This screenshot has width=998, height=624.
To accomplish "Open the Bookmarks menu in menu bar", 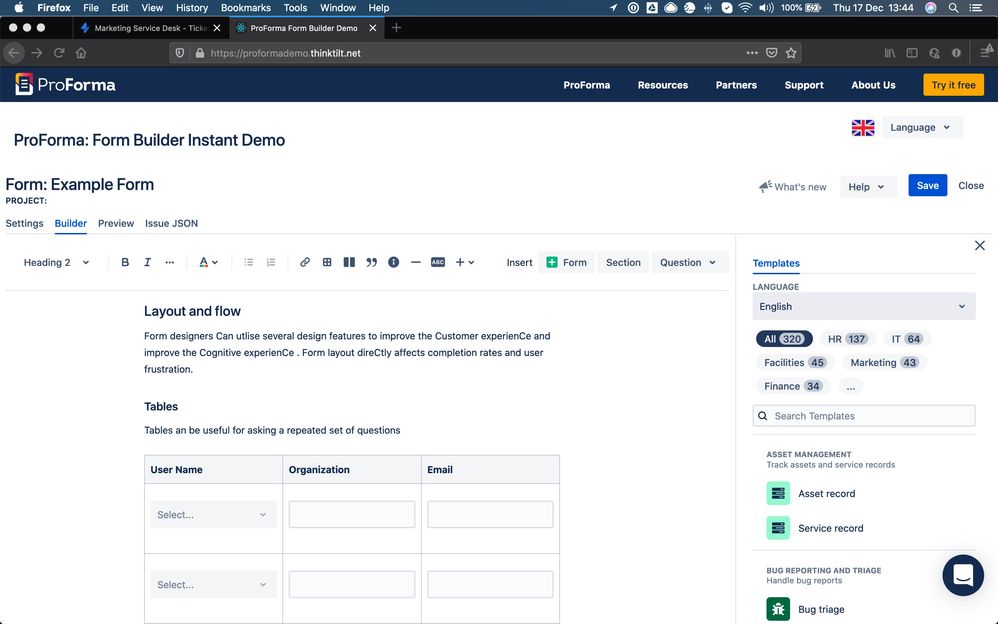I will (245, 8).
